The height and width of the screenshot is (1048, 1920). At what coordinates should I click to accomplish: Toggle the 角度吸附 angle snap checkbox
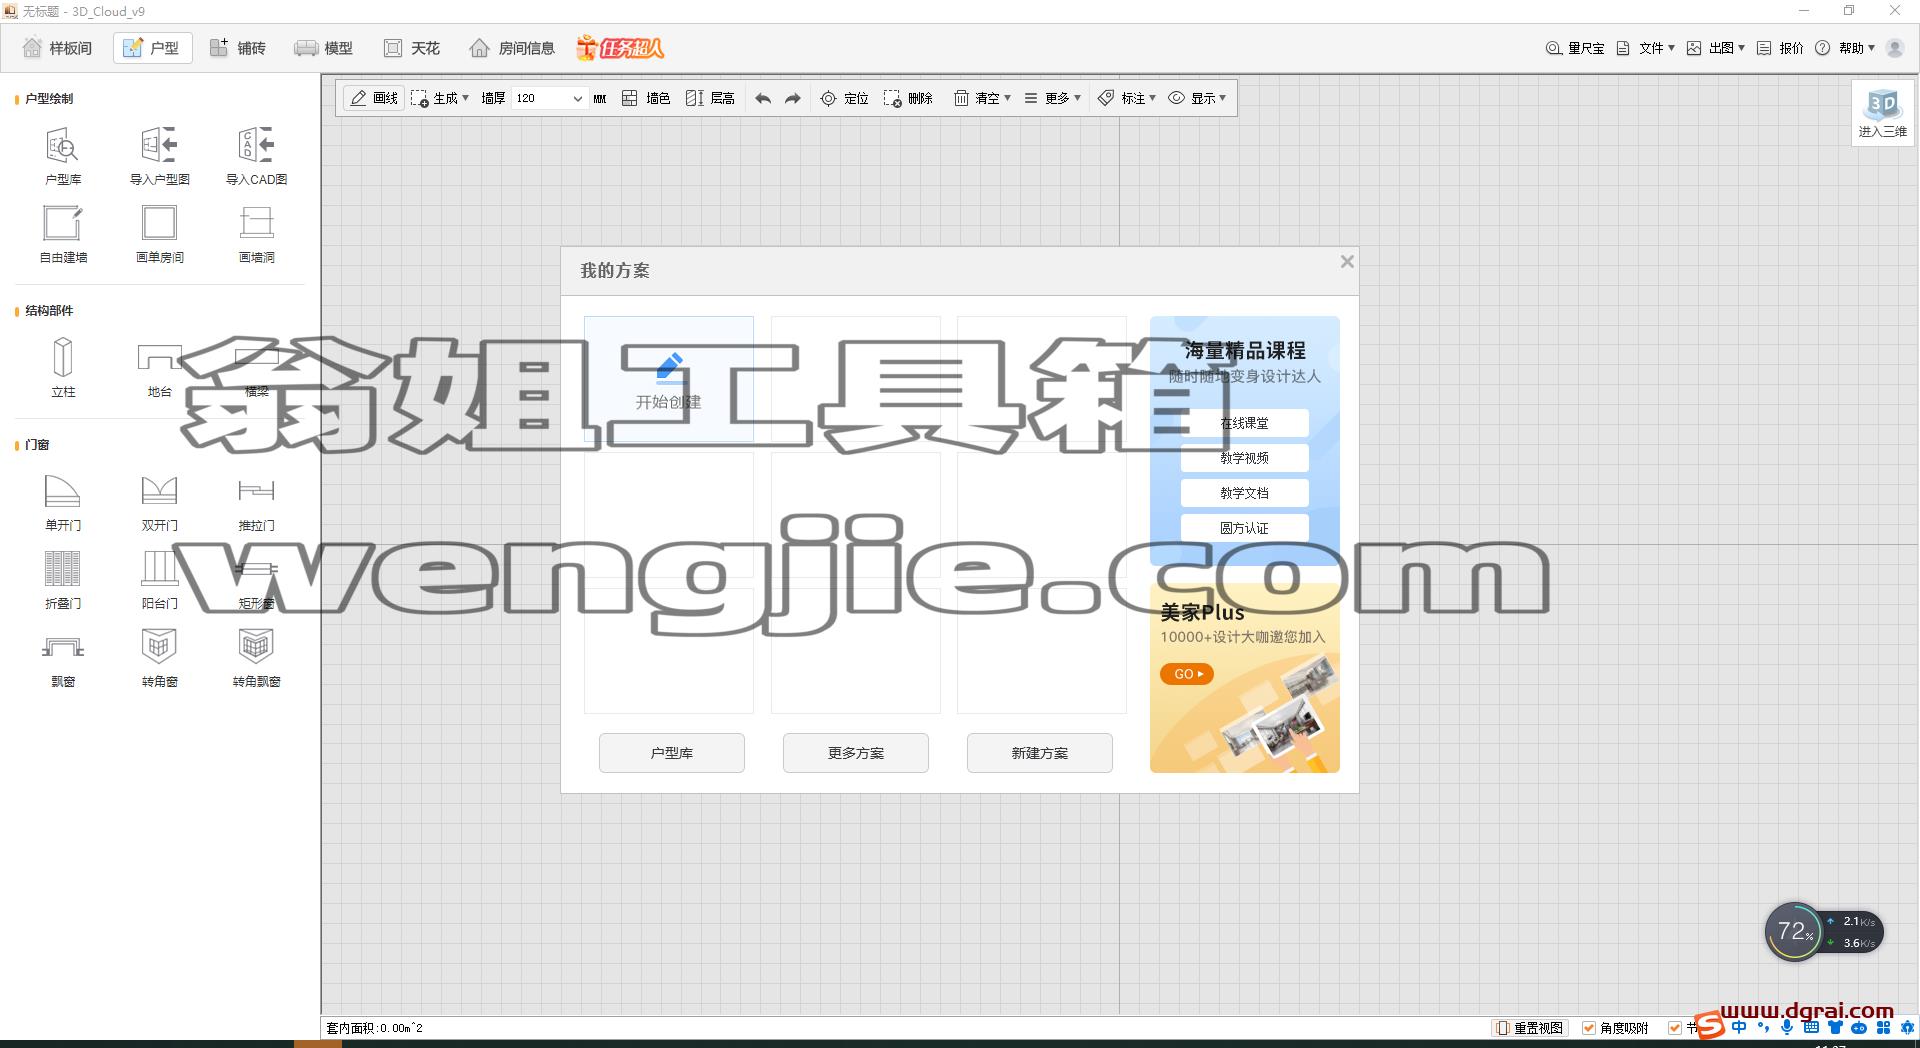[1589, 1028]
